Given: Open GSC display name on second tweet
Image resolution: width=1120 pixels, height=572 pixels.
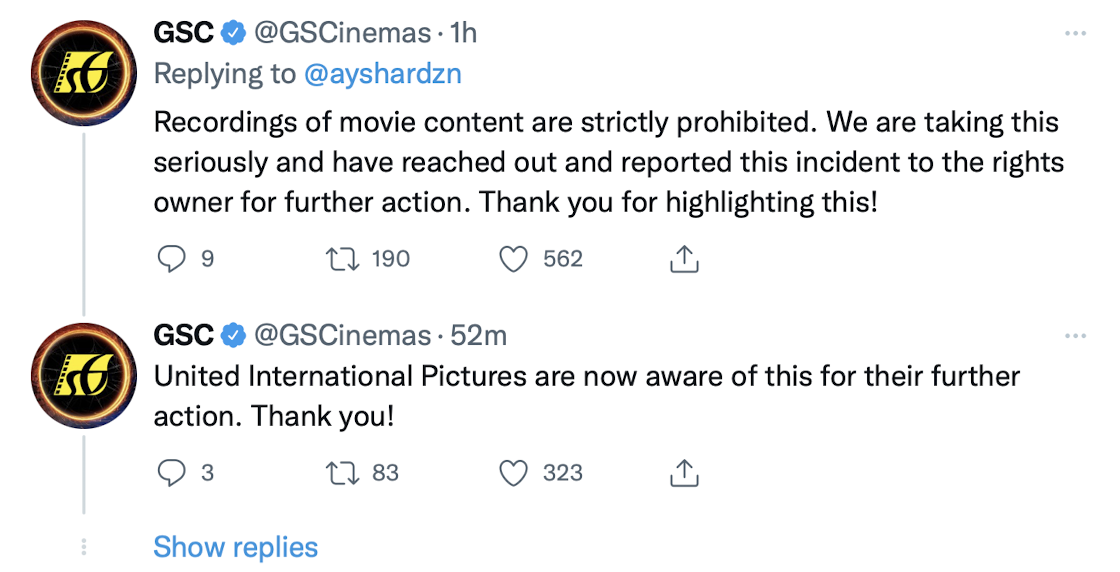Looking at the screenshot, I should point(183,336).
